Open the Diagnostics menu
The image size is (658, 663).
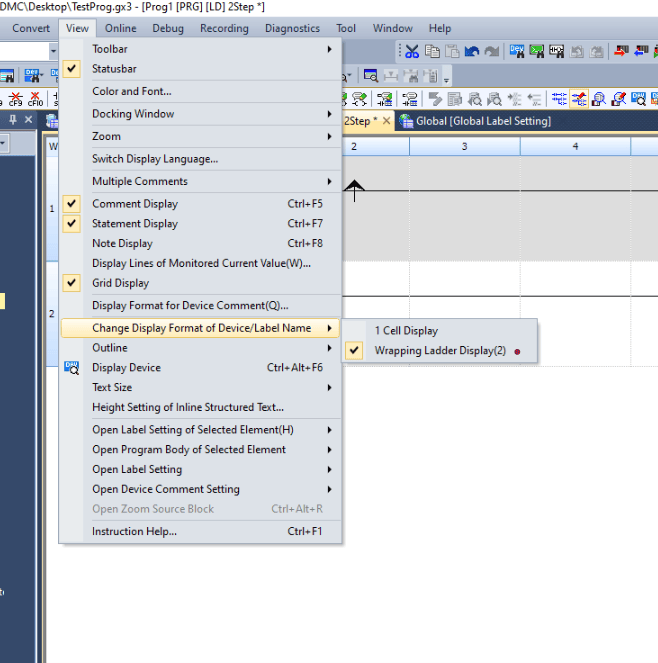(292, 28)
